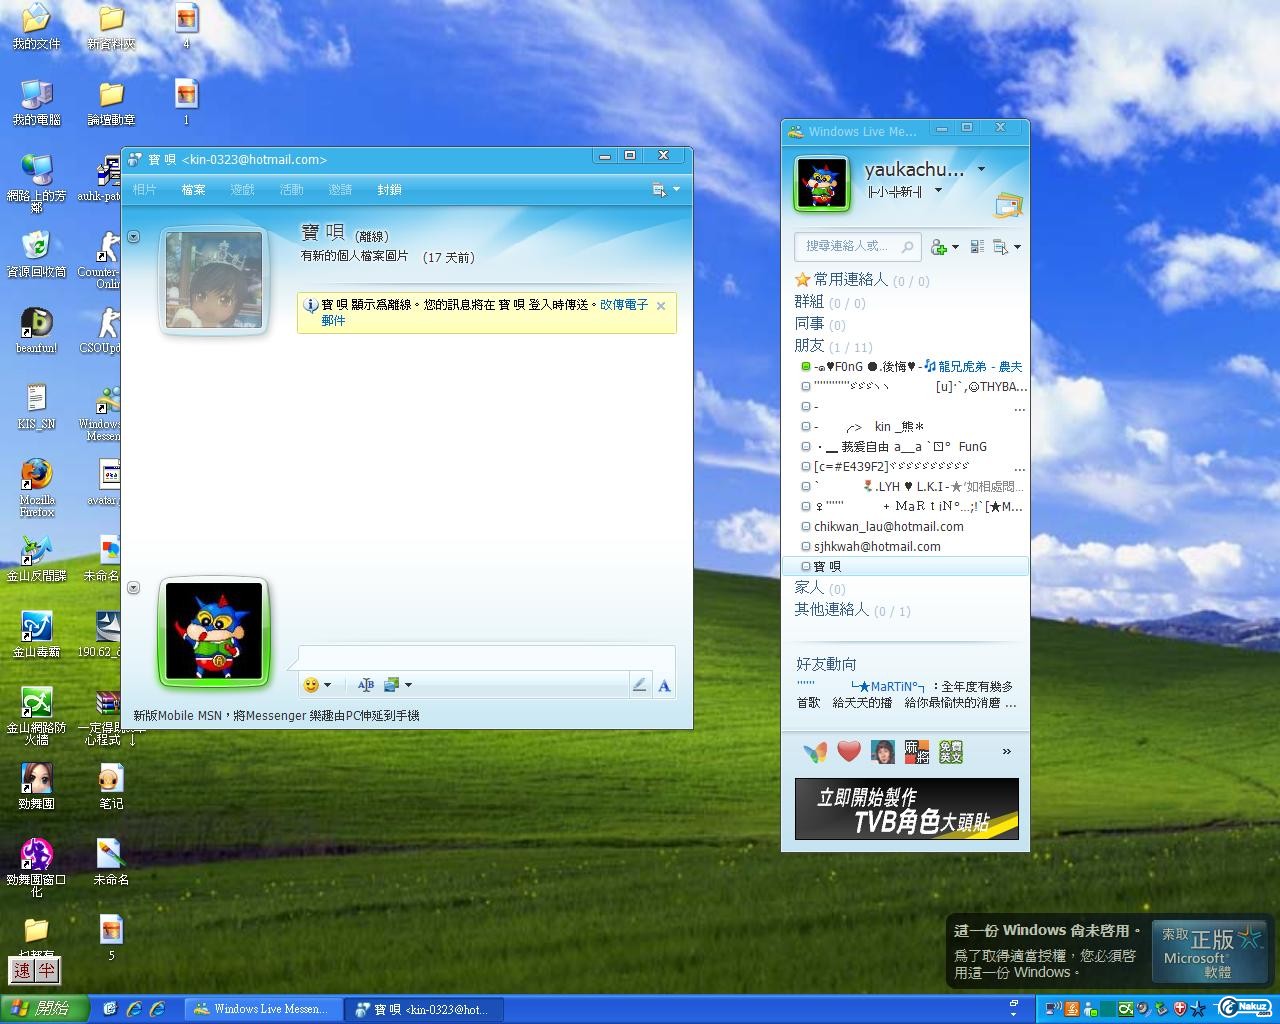Switch contact list layout view icon

click(x=977, y=246)
